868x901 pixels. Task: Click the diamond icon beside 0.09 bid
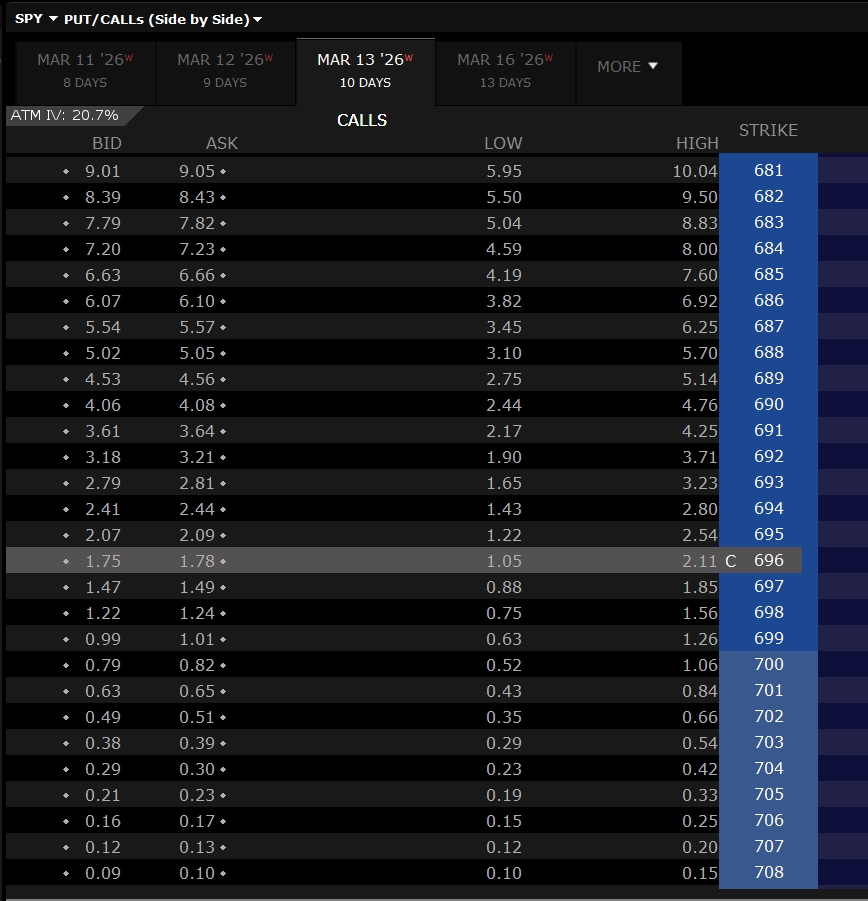[66, 874]
